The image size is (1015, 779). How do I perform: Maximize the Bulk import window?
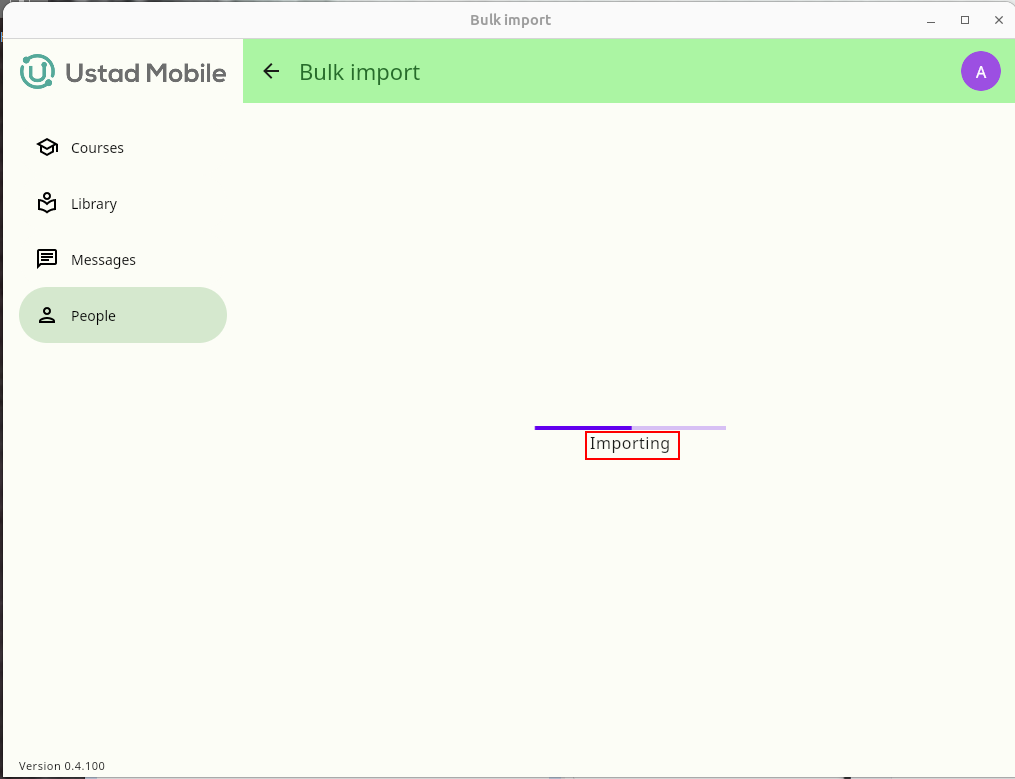pos(965,20)
